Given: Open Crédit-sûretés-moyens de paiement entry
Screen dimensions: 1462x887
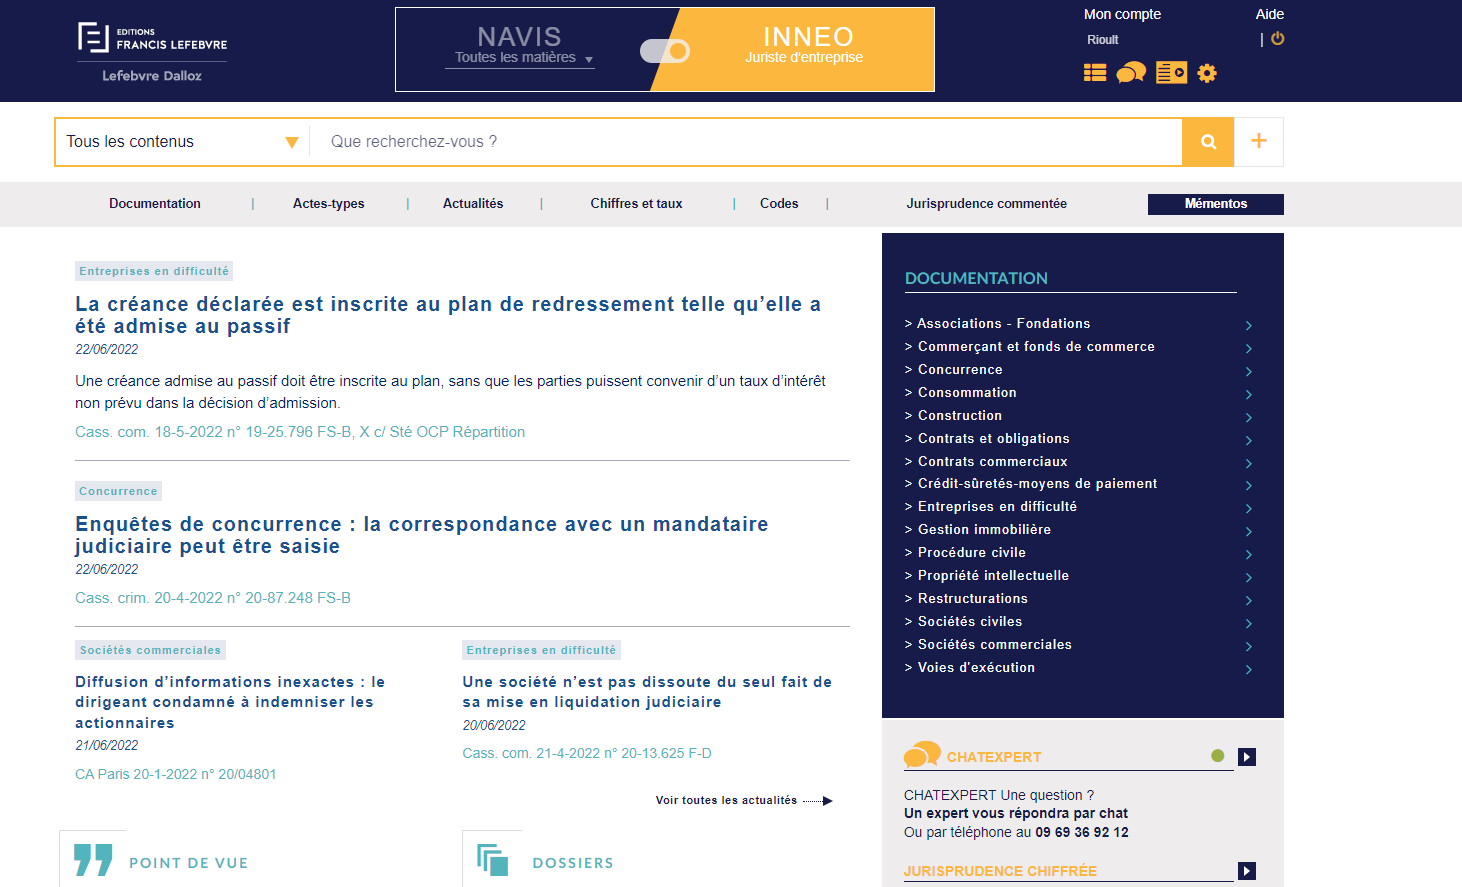Looking at the screenshot, I should pyautogui.click(x=1037, y=484).
